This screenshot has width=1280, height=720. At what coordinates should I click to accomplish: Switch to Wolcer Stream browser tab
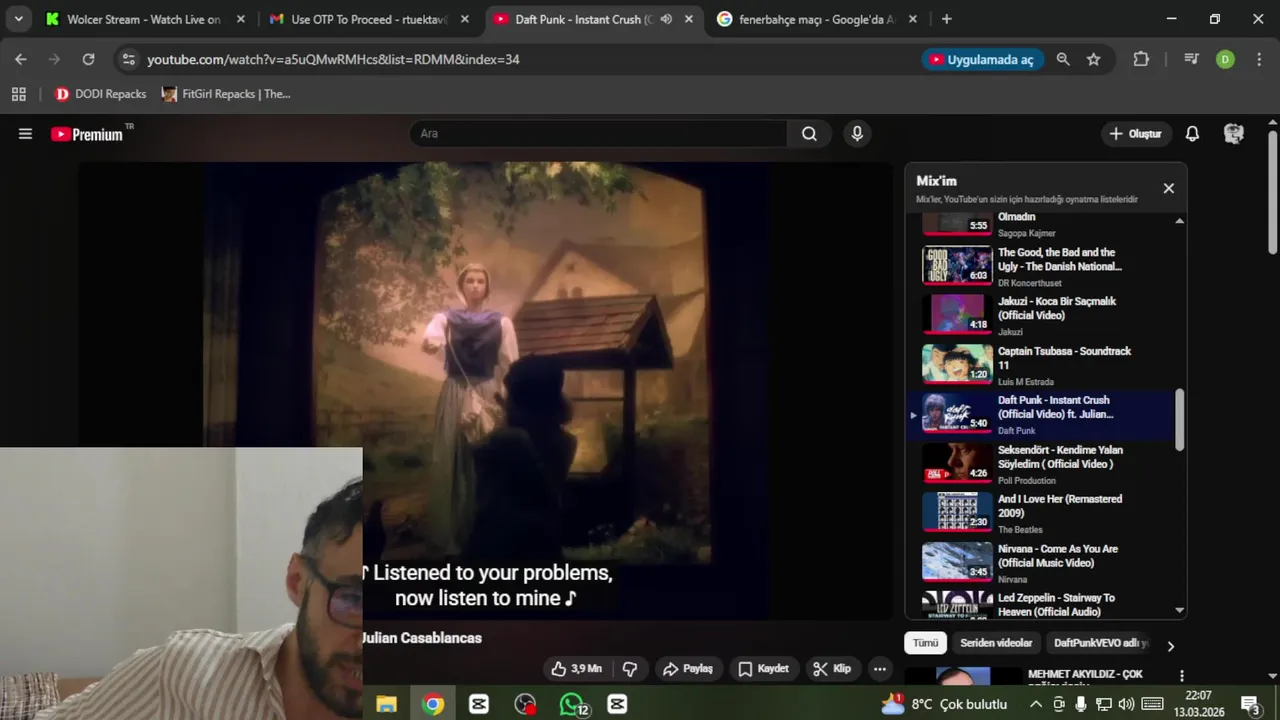click(144, 19)
